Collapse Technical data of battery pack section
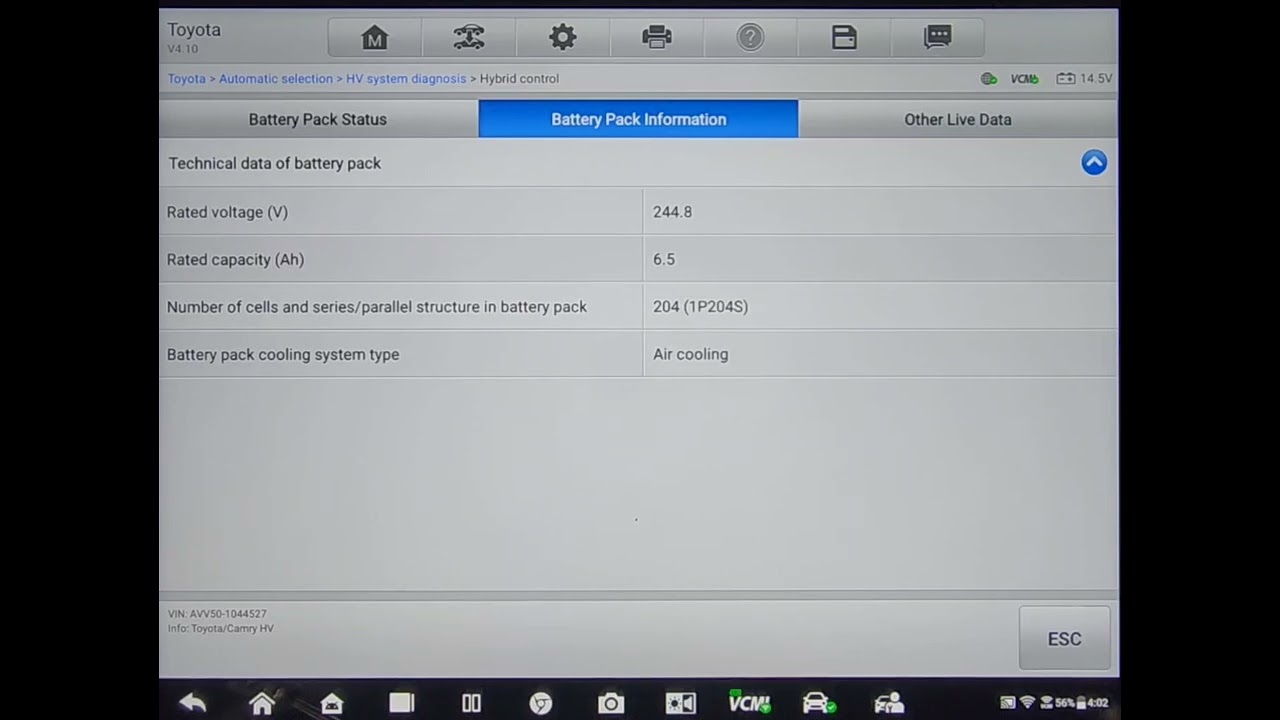The height and width of the screenshot is (720, 1280). click(x=1094, y=162)
